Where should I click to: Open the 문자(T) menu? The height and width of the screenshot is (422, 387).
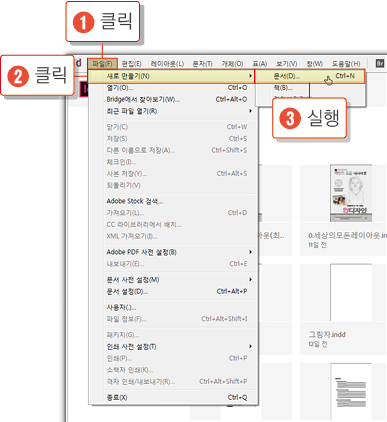[x=202, y=63]
